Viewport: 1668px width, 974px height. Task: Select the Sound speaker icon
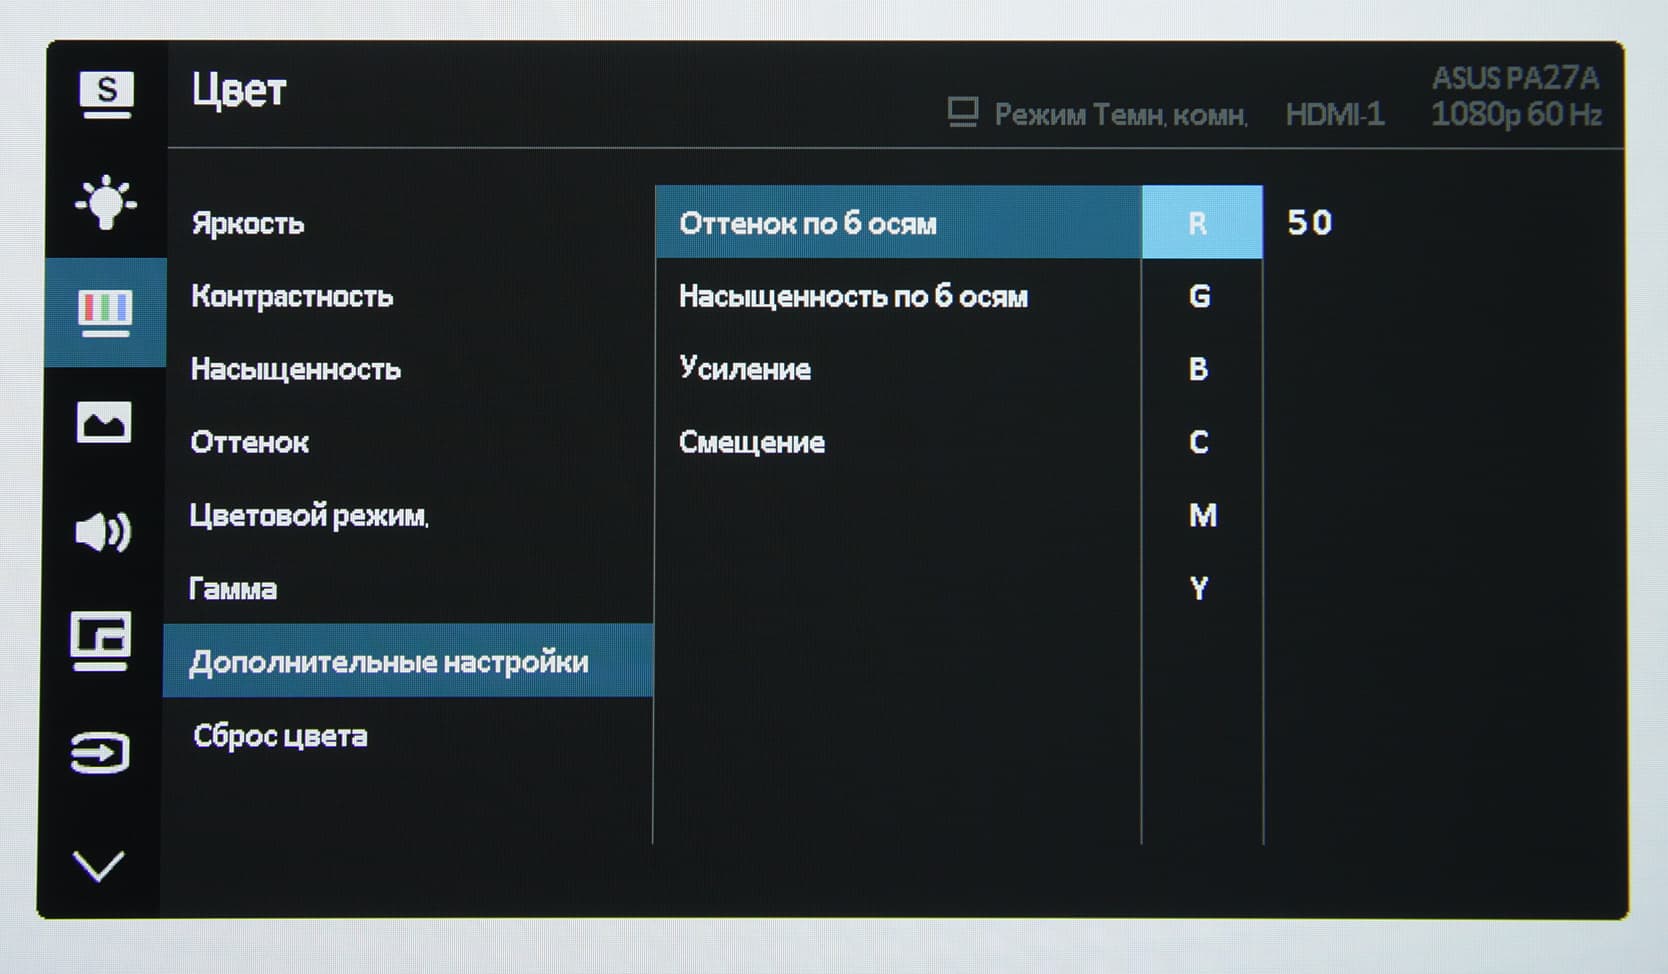[x=103, y=531]
